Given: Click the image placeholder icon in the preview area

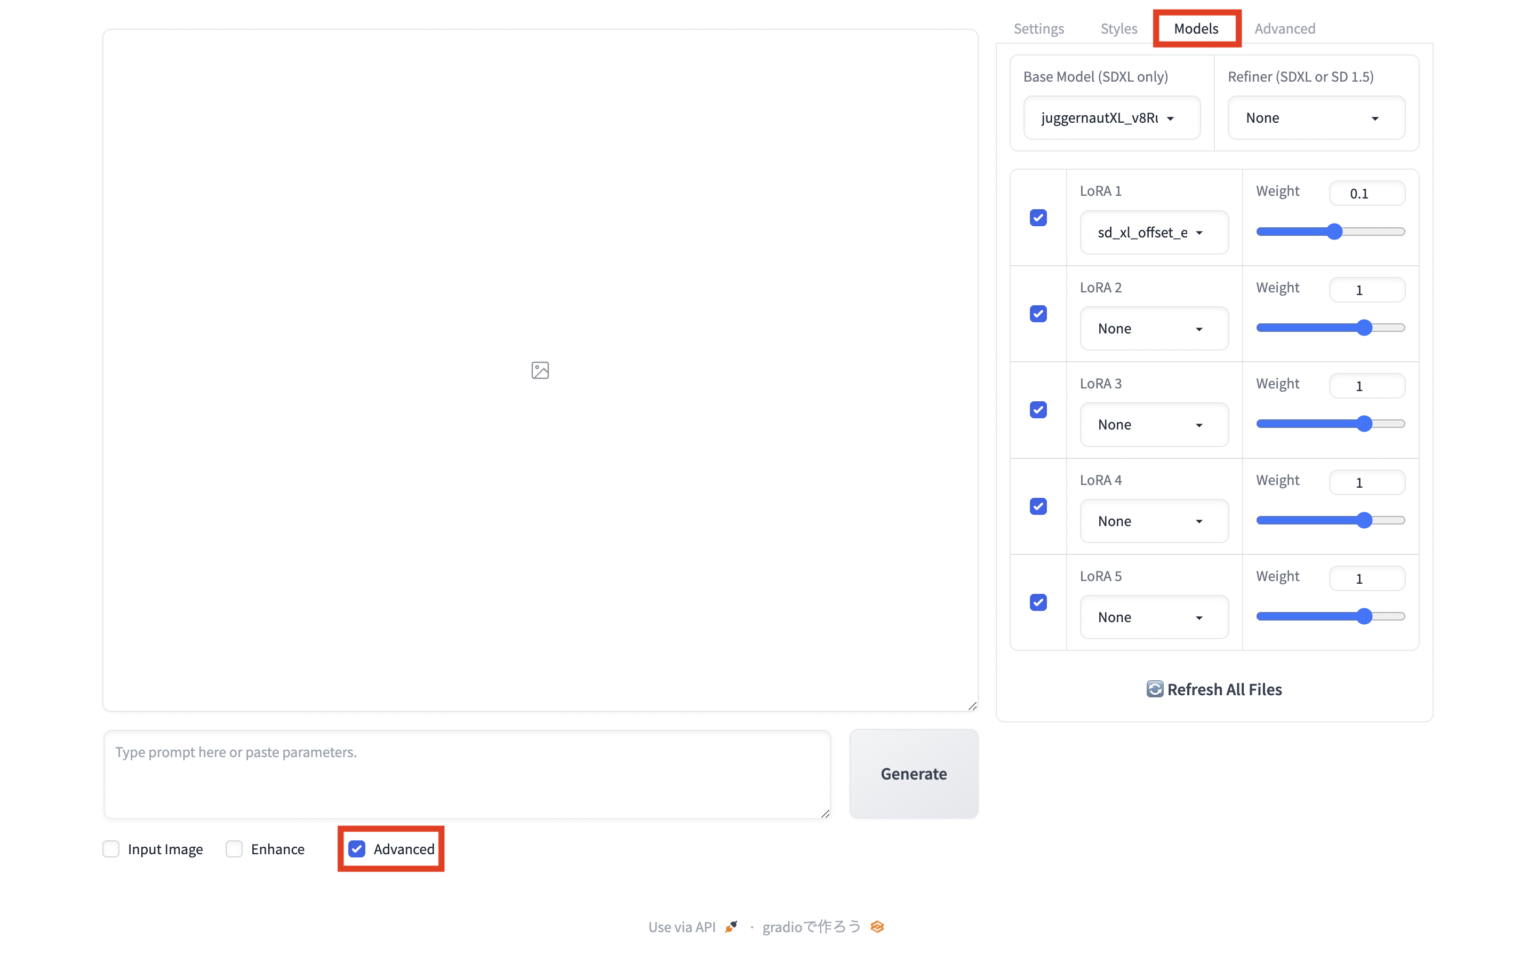Looking at the screenshot, I should (x=540, y=370).
